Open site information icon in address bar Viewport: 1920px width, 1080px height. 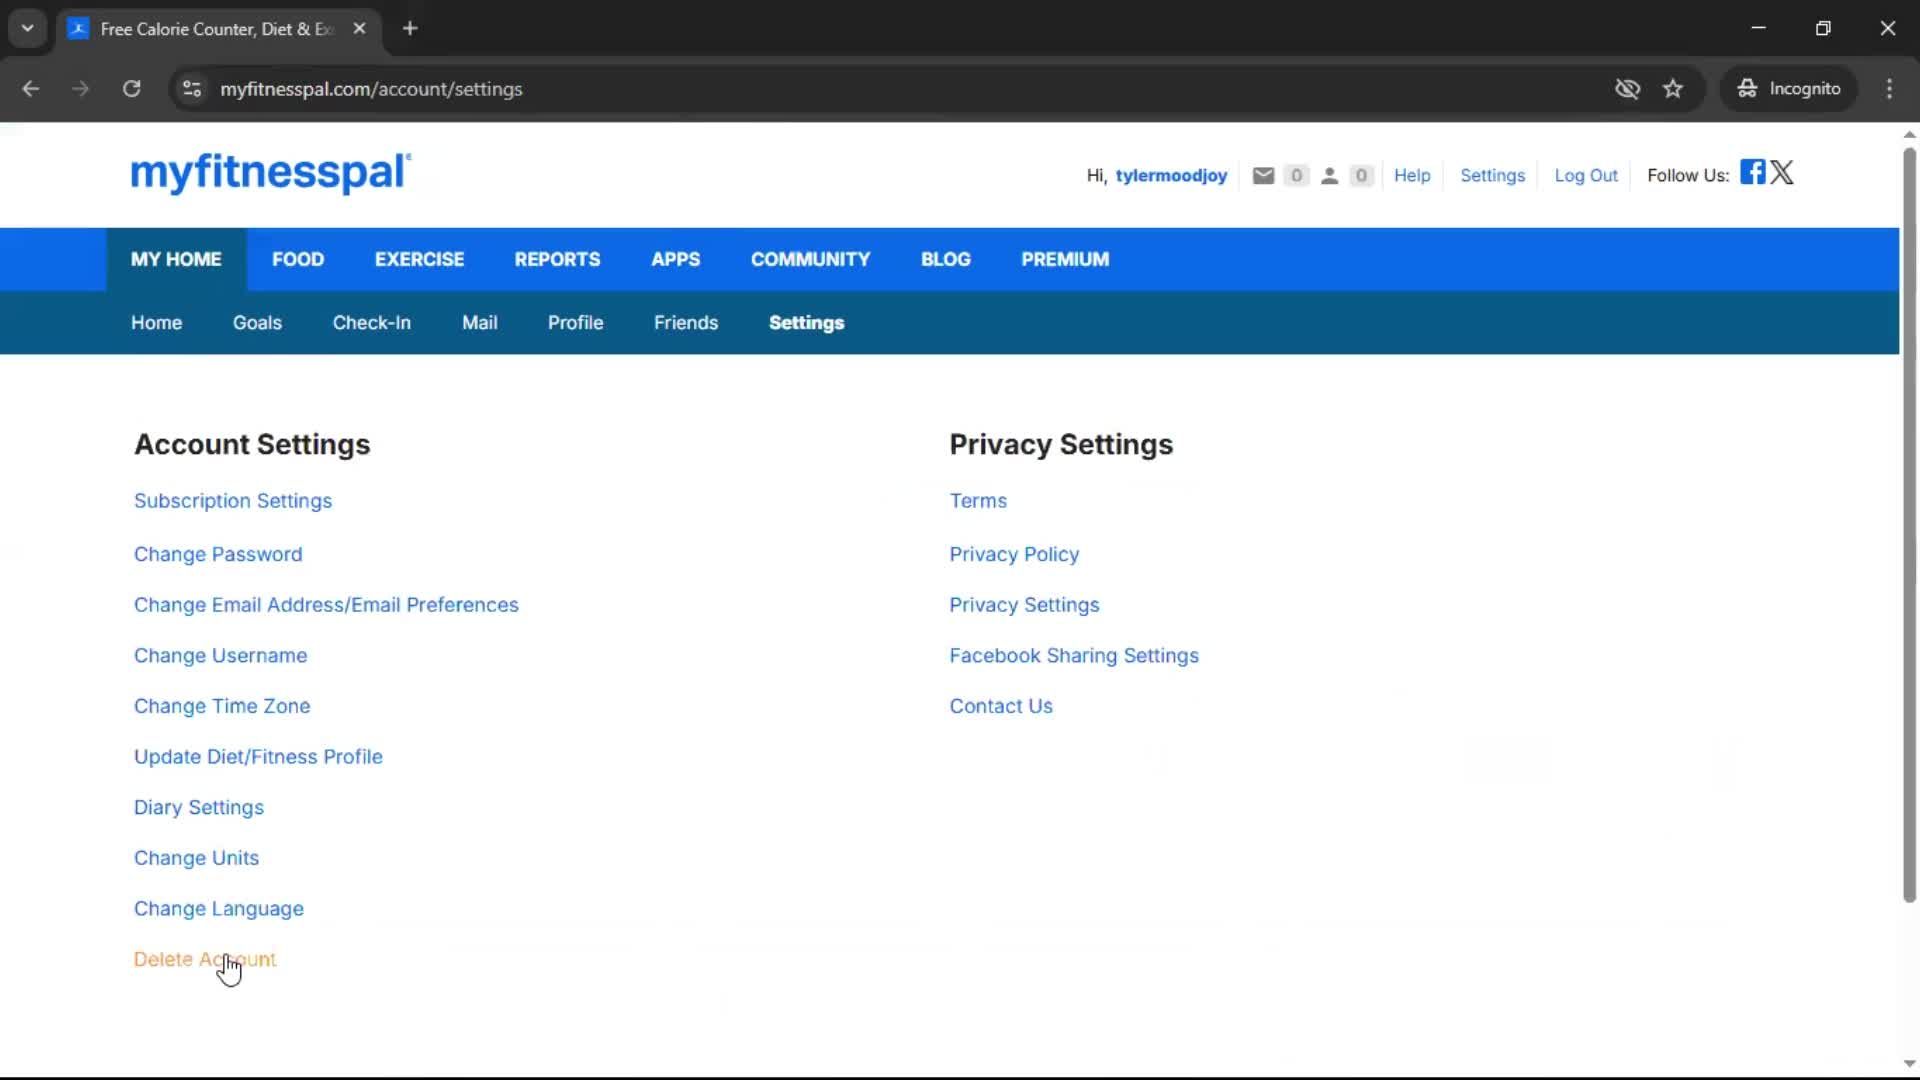coord(192,89)
